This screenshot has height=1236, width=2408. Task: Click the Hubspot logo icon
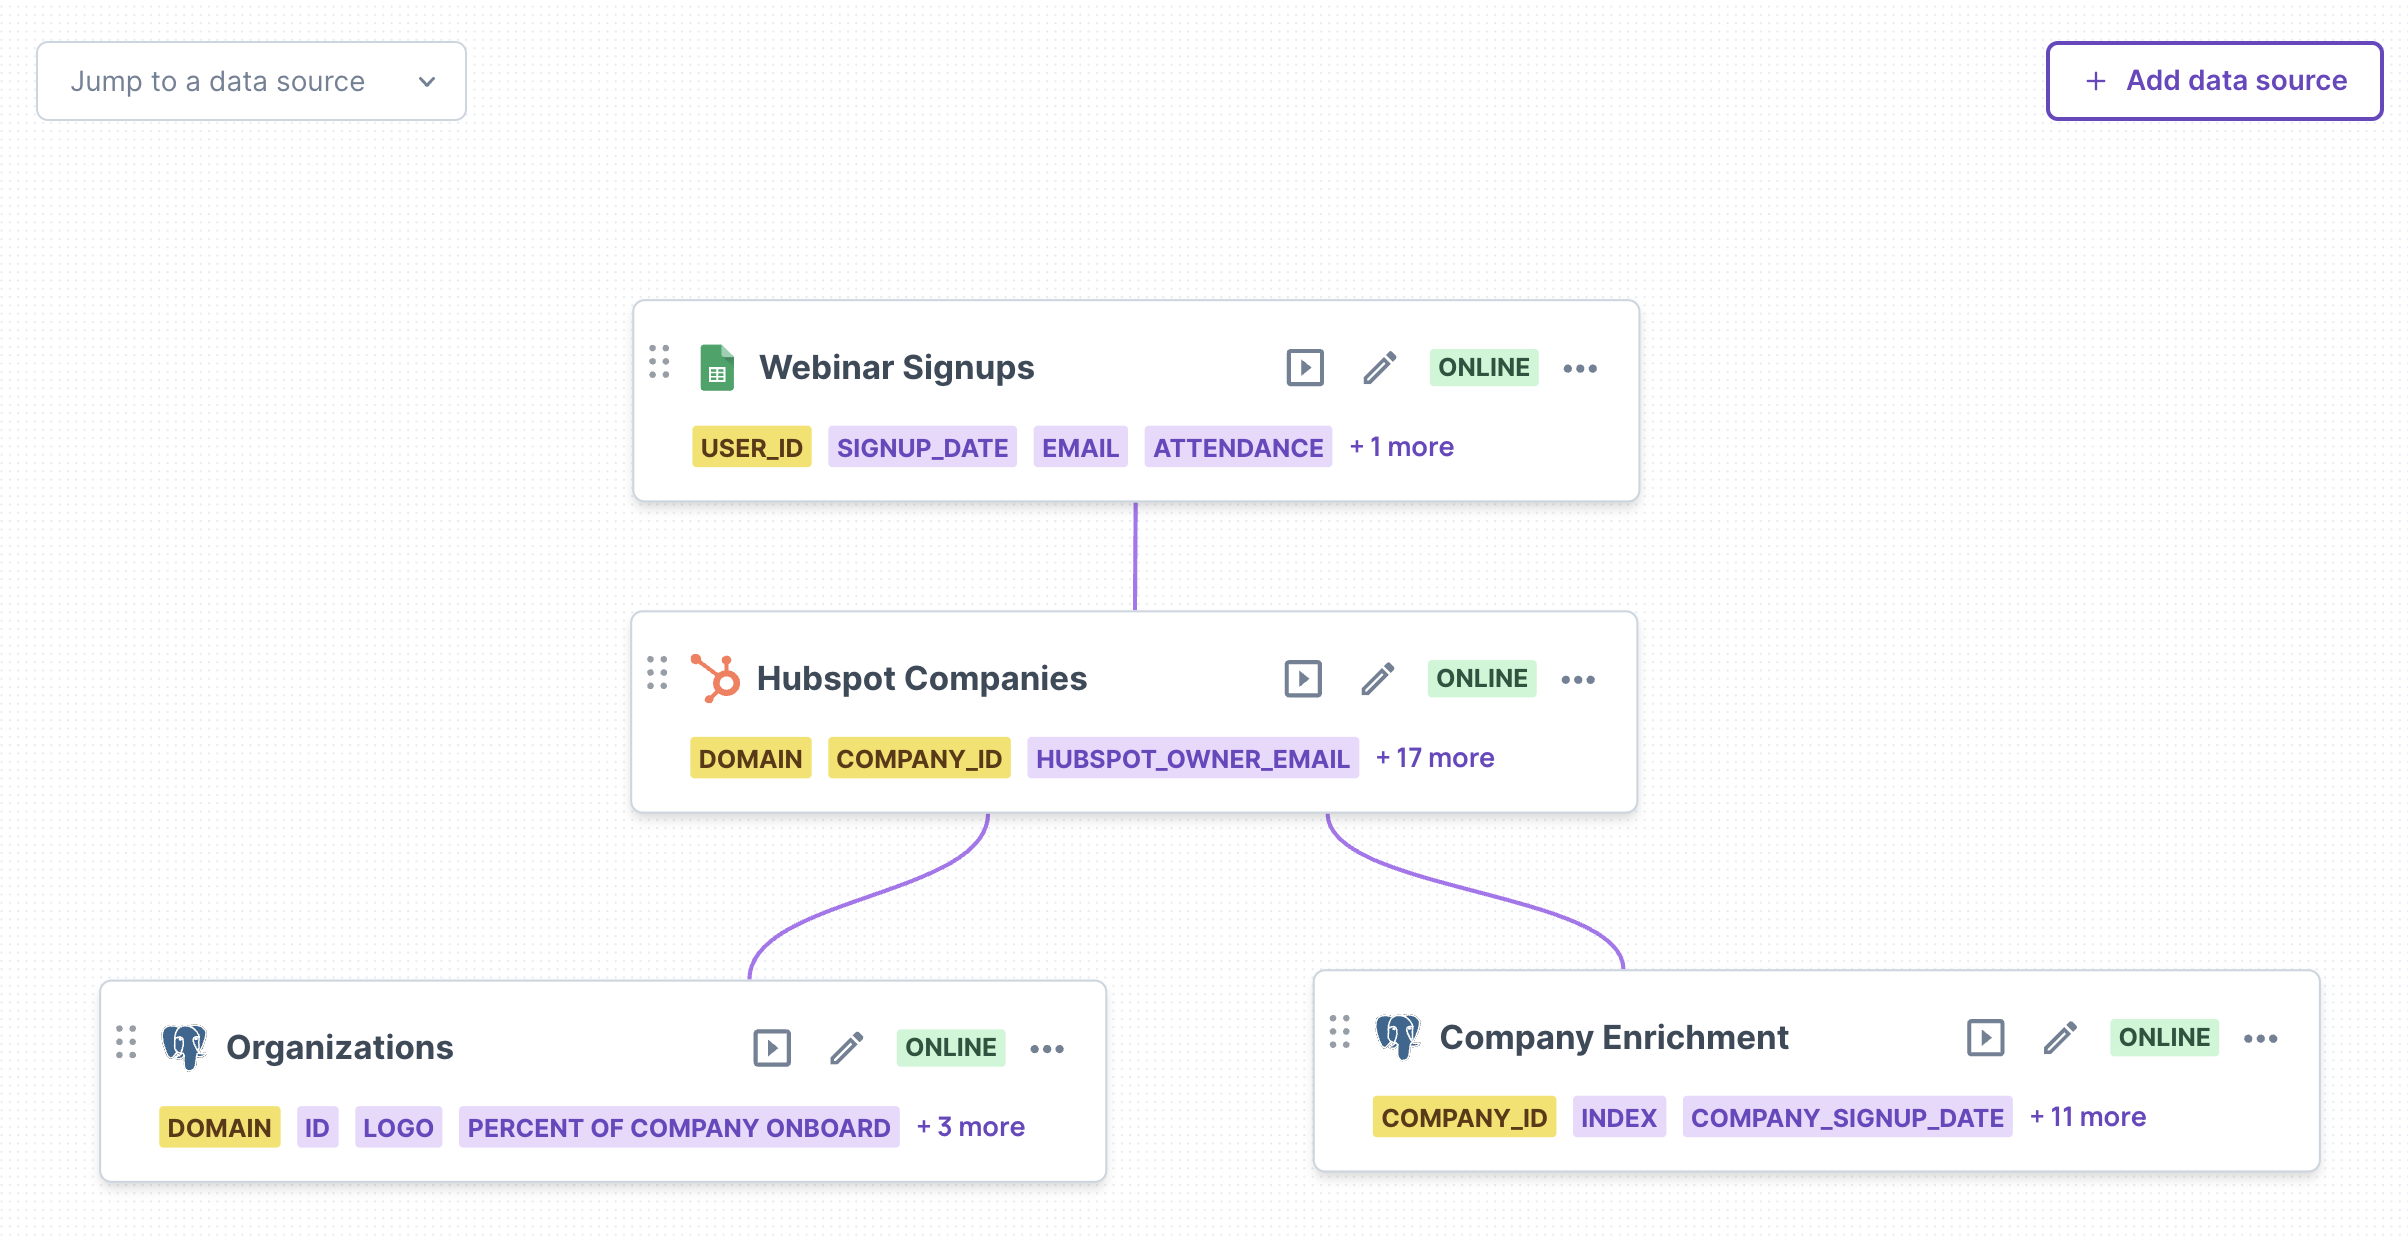click(715, 679)
